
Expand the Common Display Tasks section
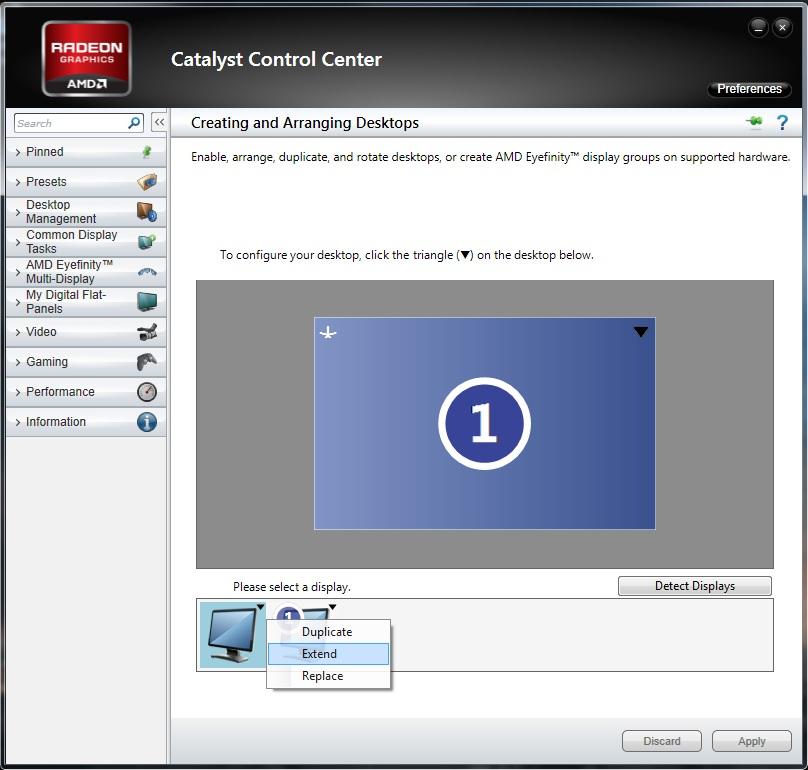71,242
